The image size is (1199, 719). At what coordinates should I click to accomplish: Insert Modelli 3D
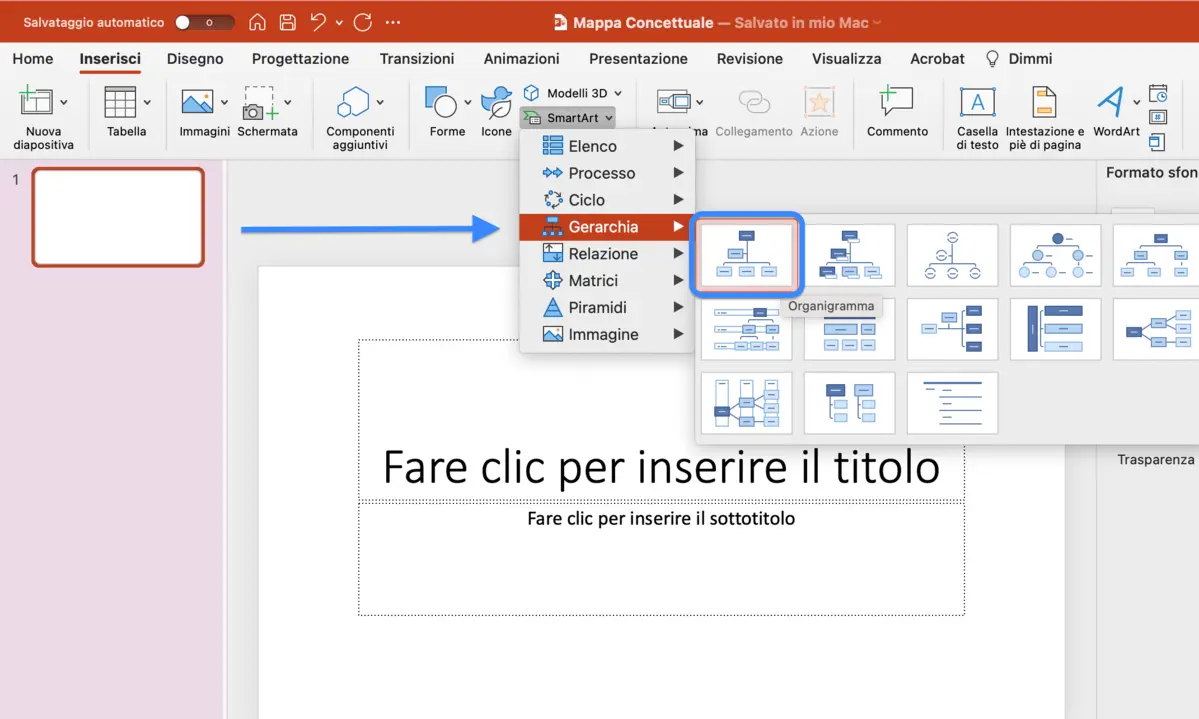(x=572, y=91)
